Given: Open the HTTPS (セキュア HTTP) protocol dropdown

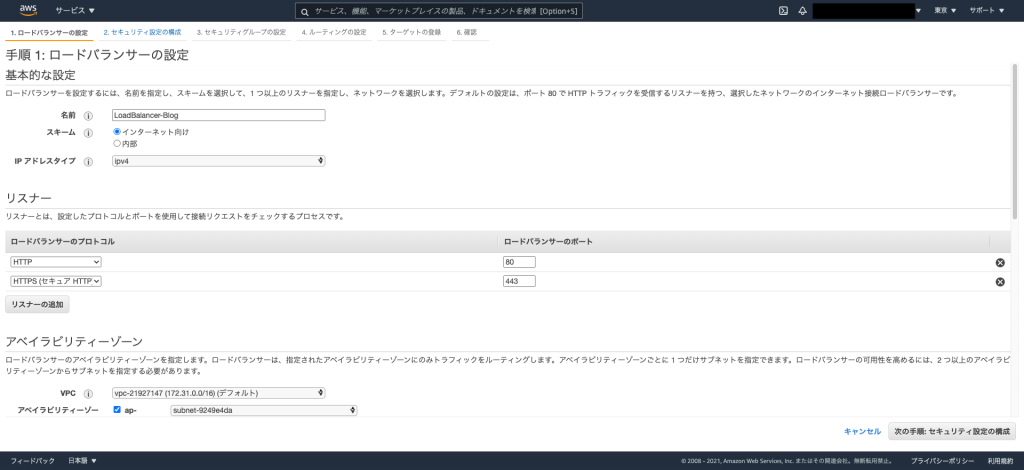Looking at the screenshot, I should click(56, 281).
